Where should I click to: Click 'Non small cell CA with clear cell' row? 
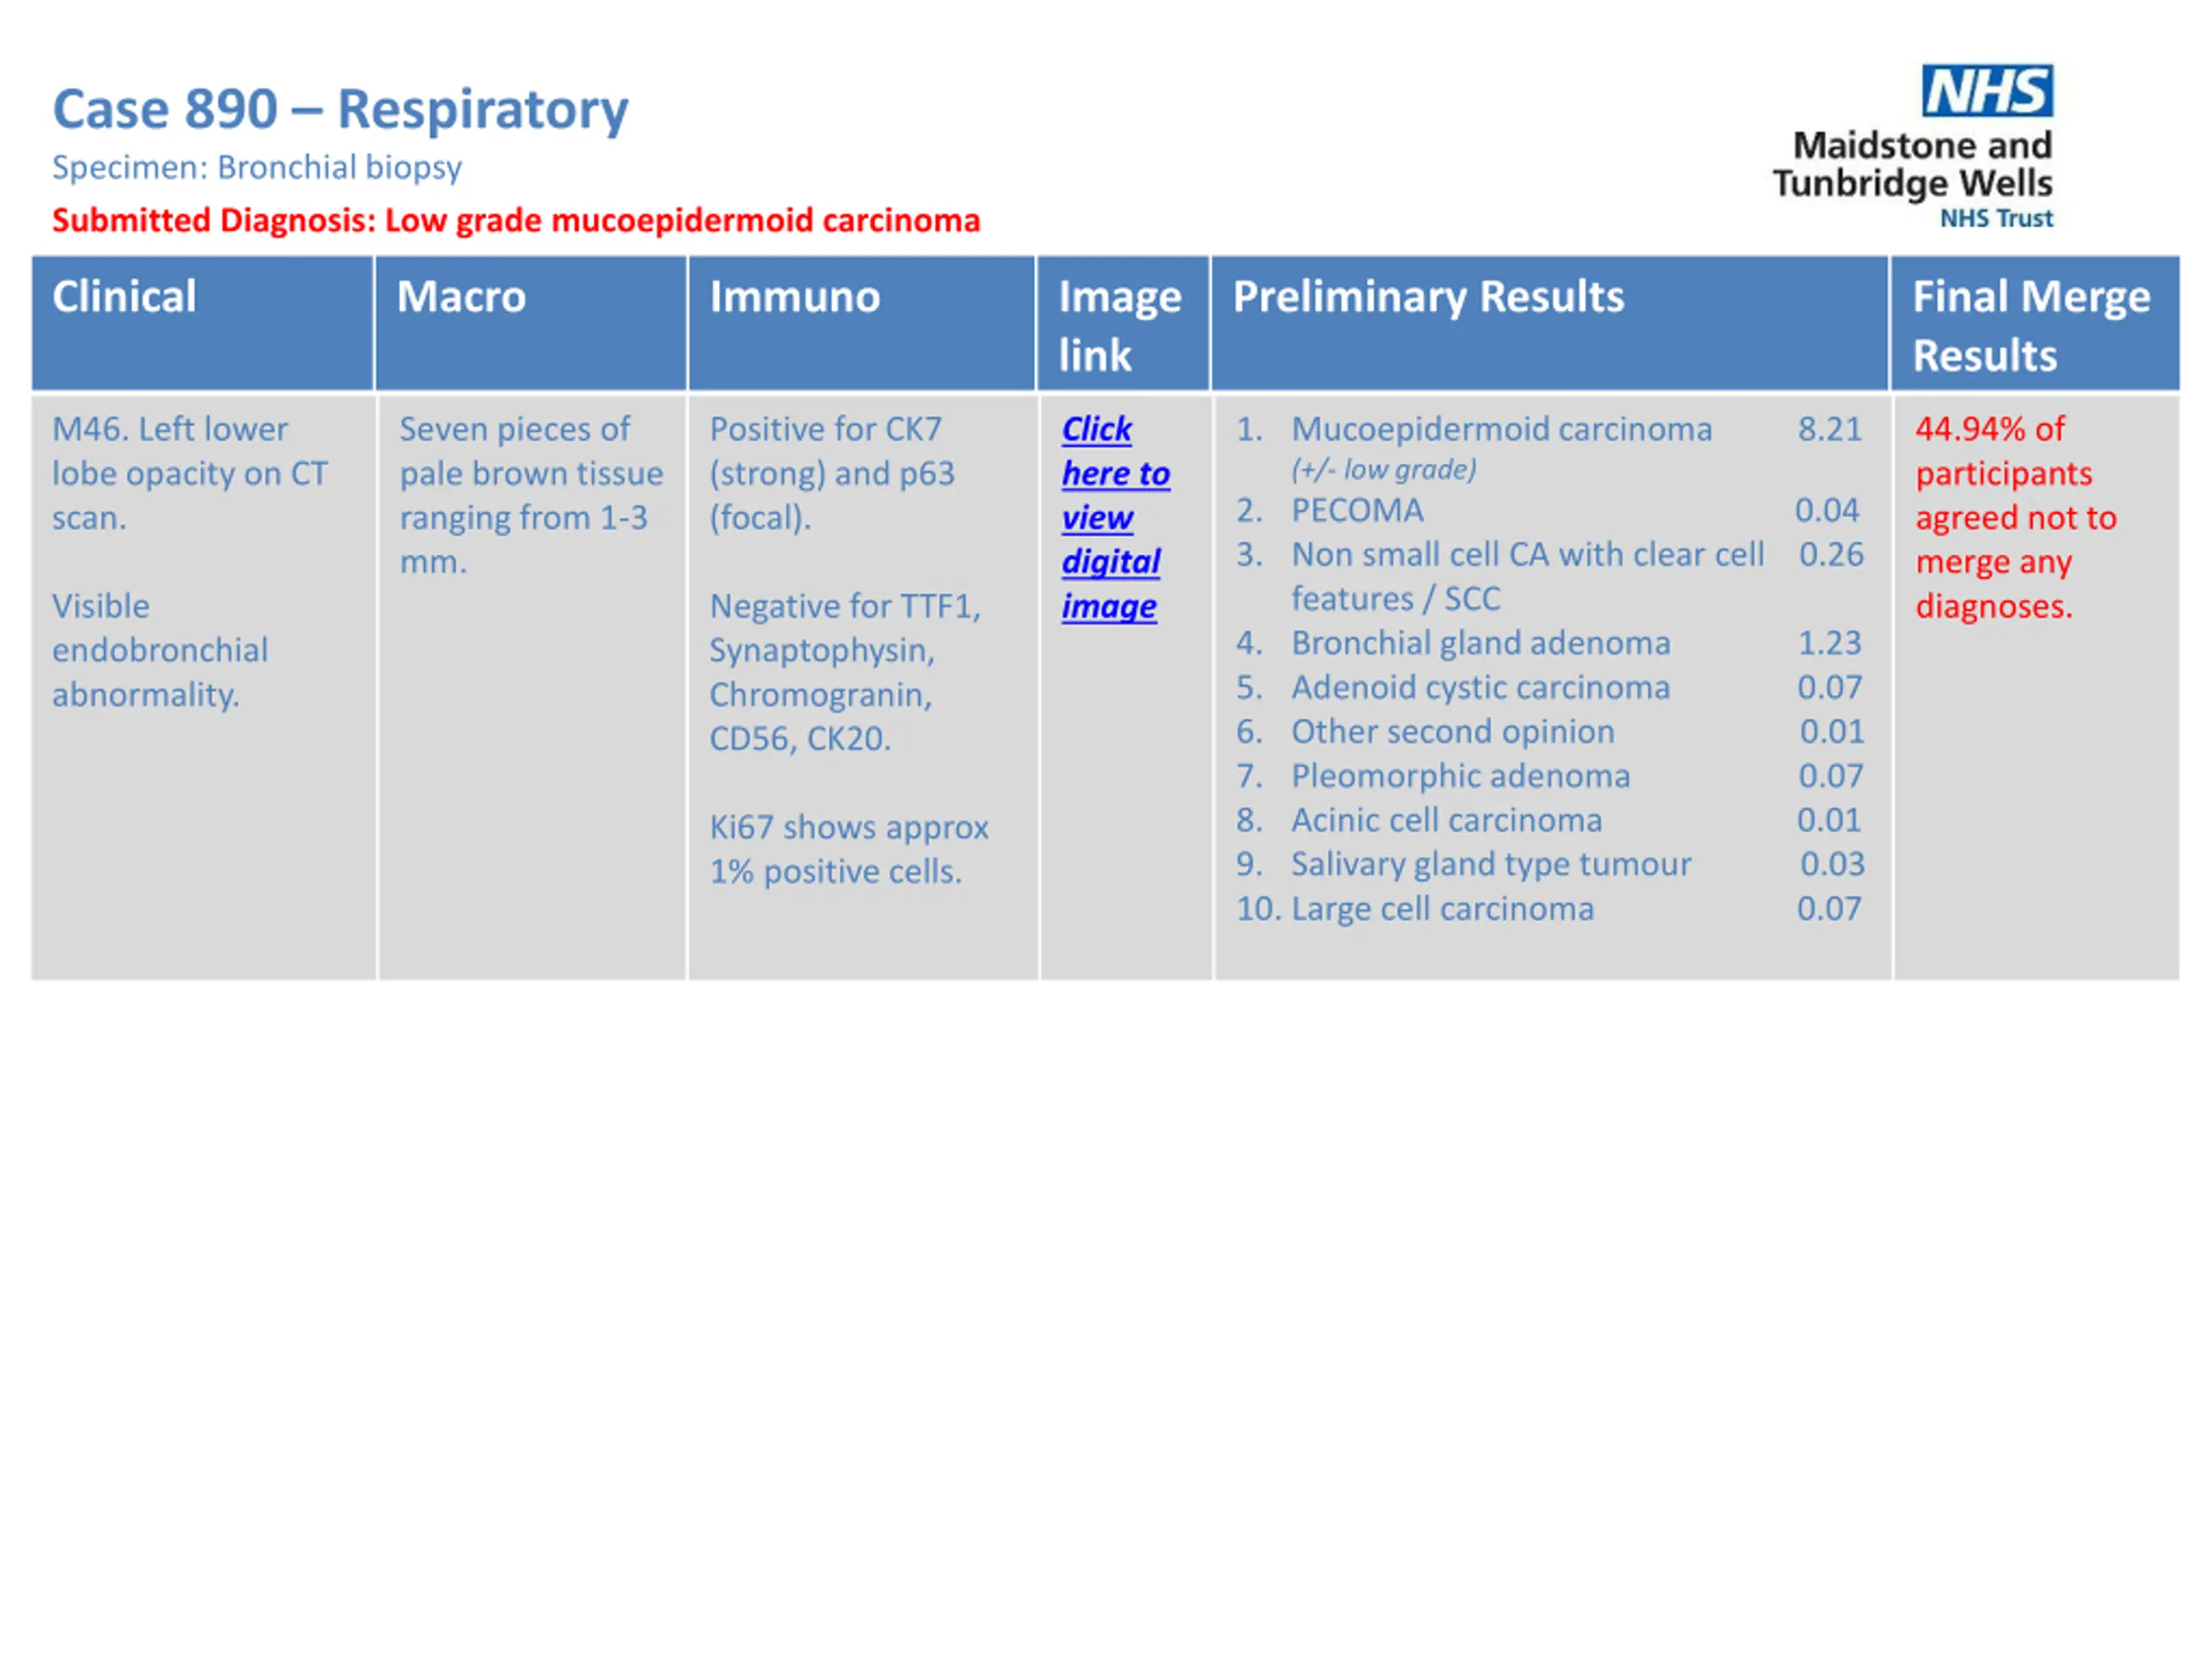coord(1549,577)
